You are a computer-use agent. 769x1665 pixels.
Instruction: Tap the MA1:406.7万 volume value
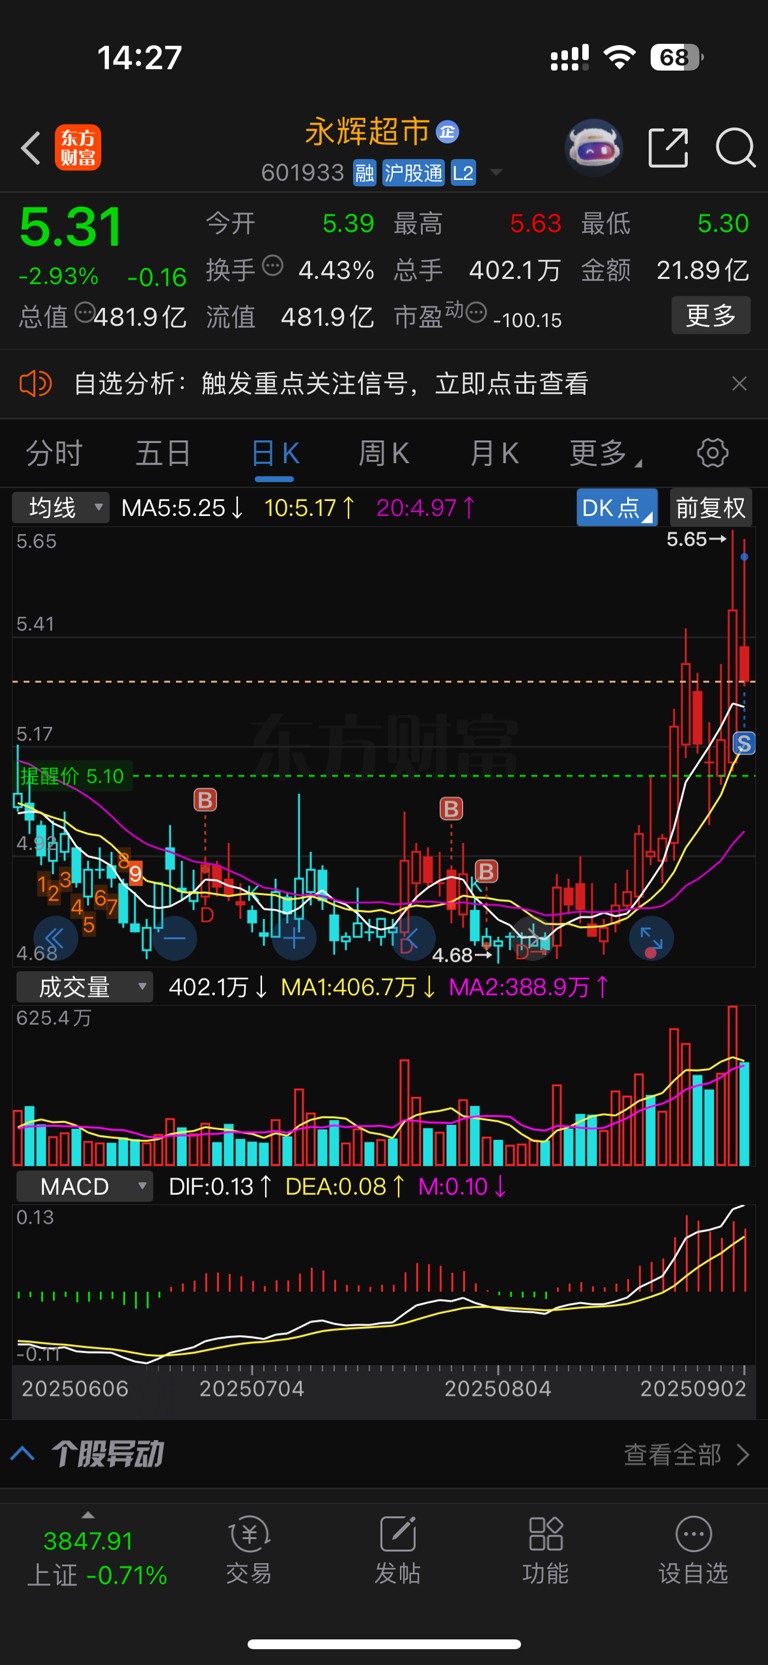click(358, 988)
